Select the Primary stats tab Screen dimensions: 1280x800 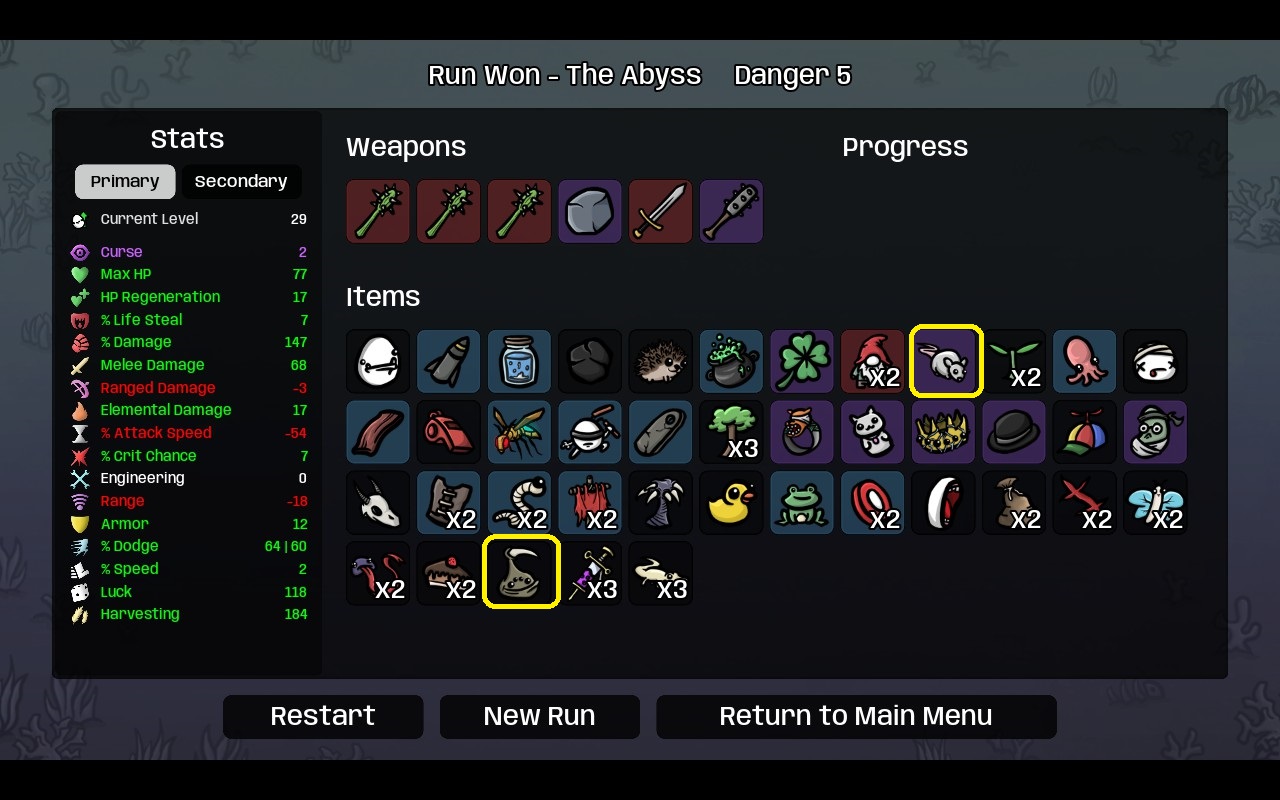point(125,181)
